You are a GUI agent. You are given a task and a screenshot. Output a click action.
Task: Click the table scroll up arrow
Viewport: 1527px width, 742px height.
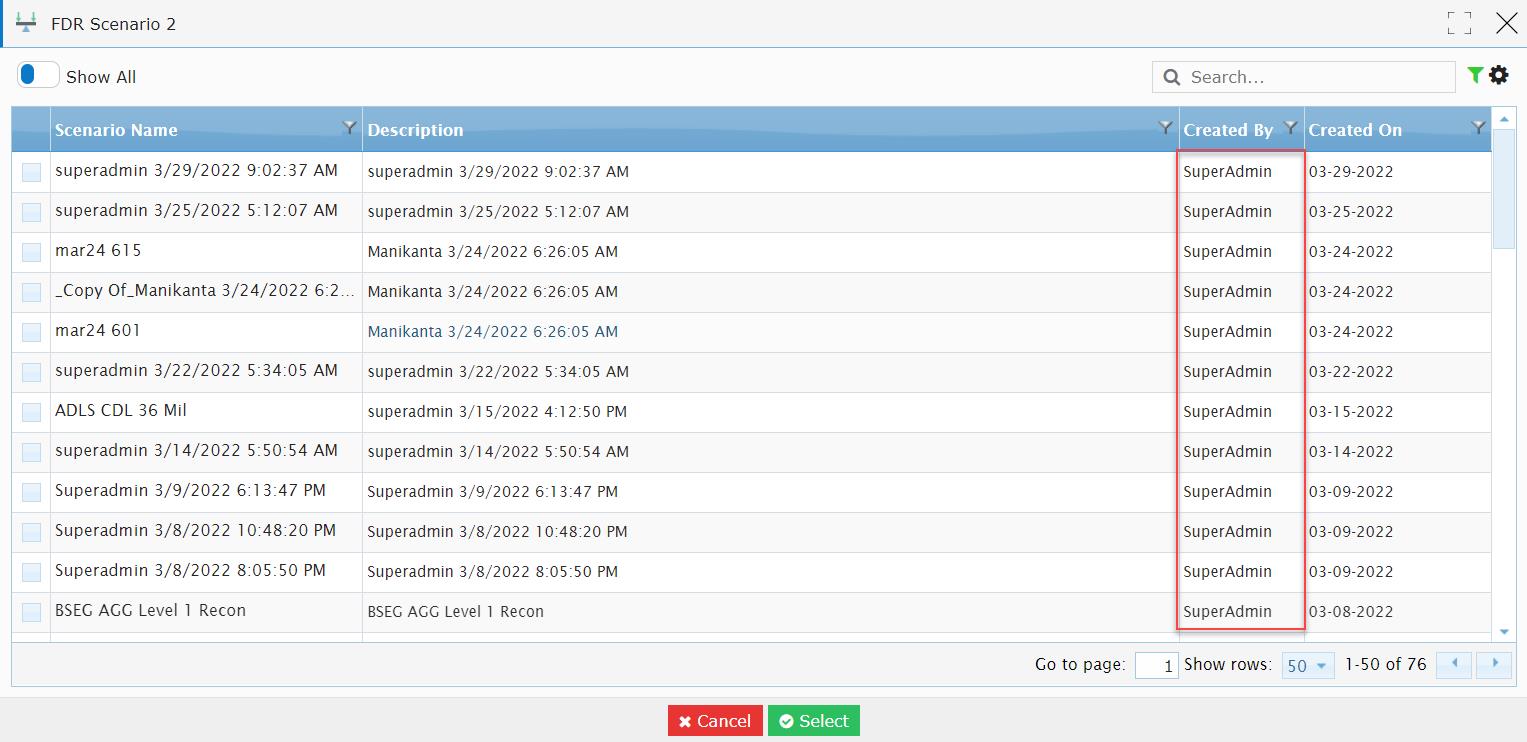(x=1504, y=119)
